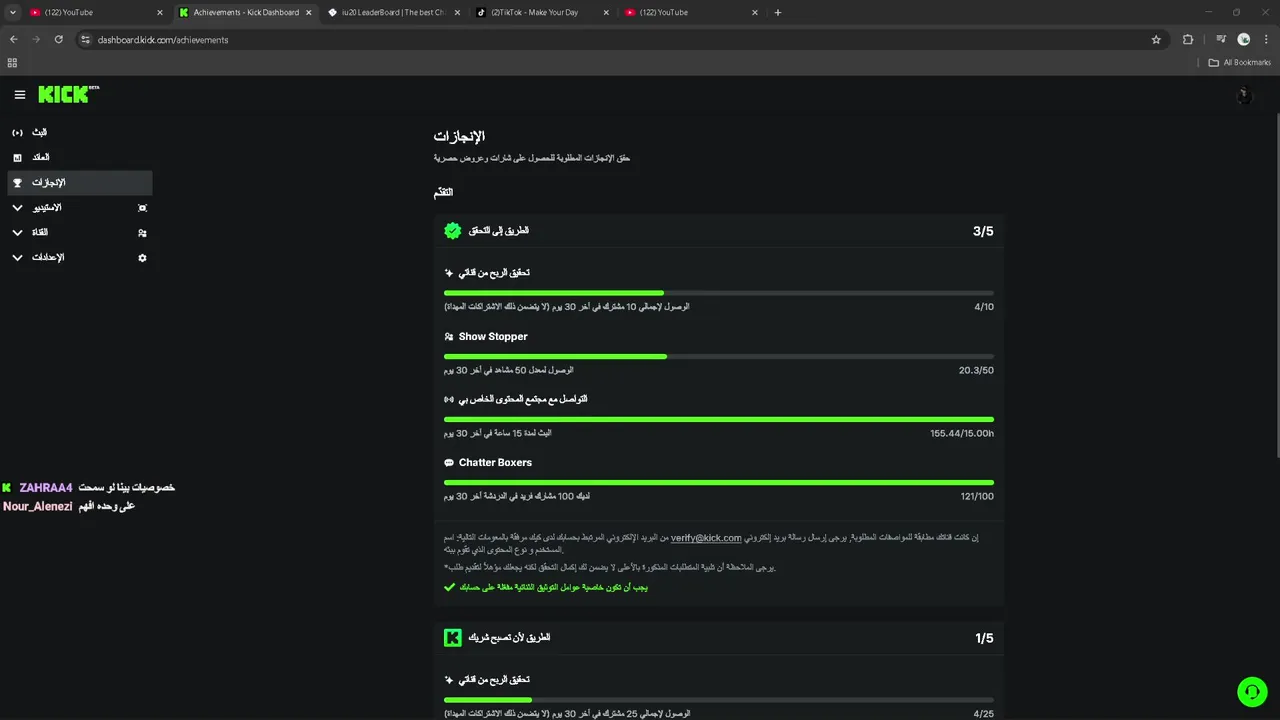Click green checkmark beside two-factor note
1280x720 pixels.
click(449, 587)
